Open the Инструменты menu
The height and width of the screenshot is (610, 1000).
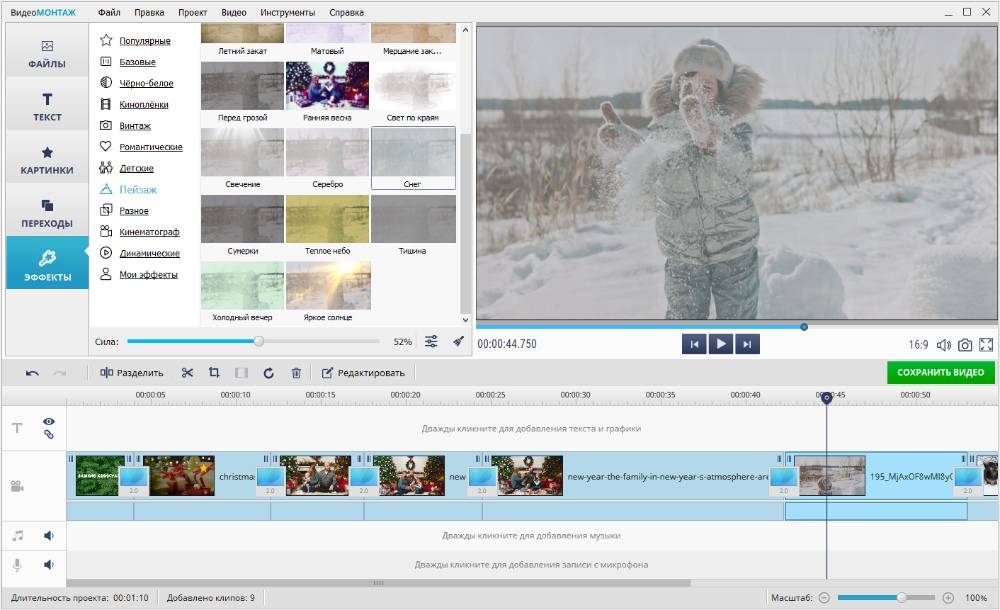point(287,12)
